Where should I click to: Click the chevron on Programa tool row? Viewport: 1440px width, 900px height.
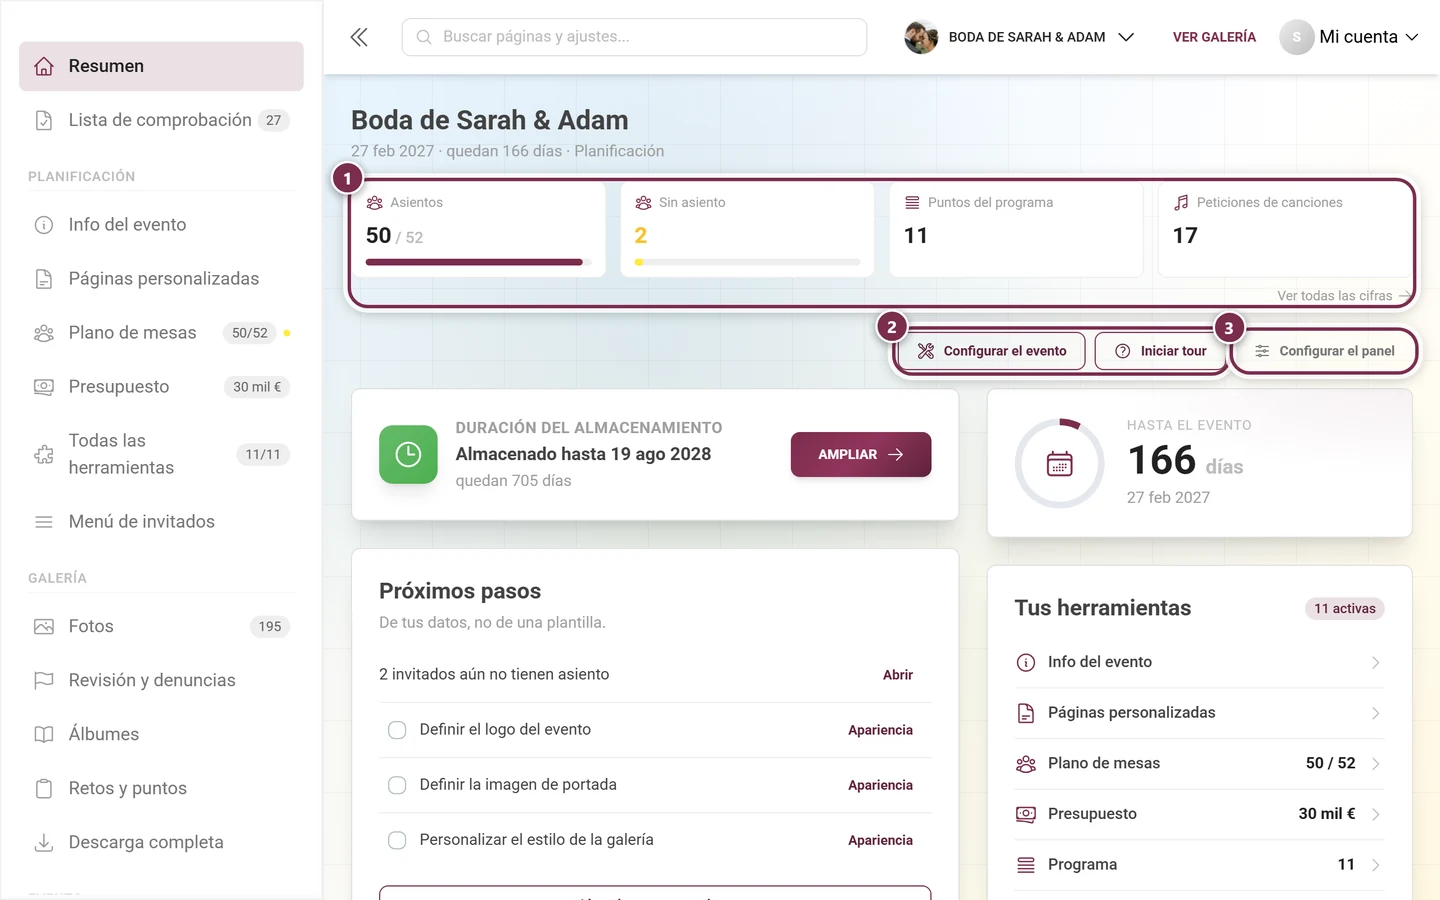pos(1376,865)
